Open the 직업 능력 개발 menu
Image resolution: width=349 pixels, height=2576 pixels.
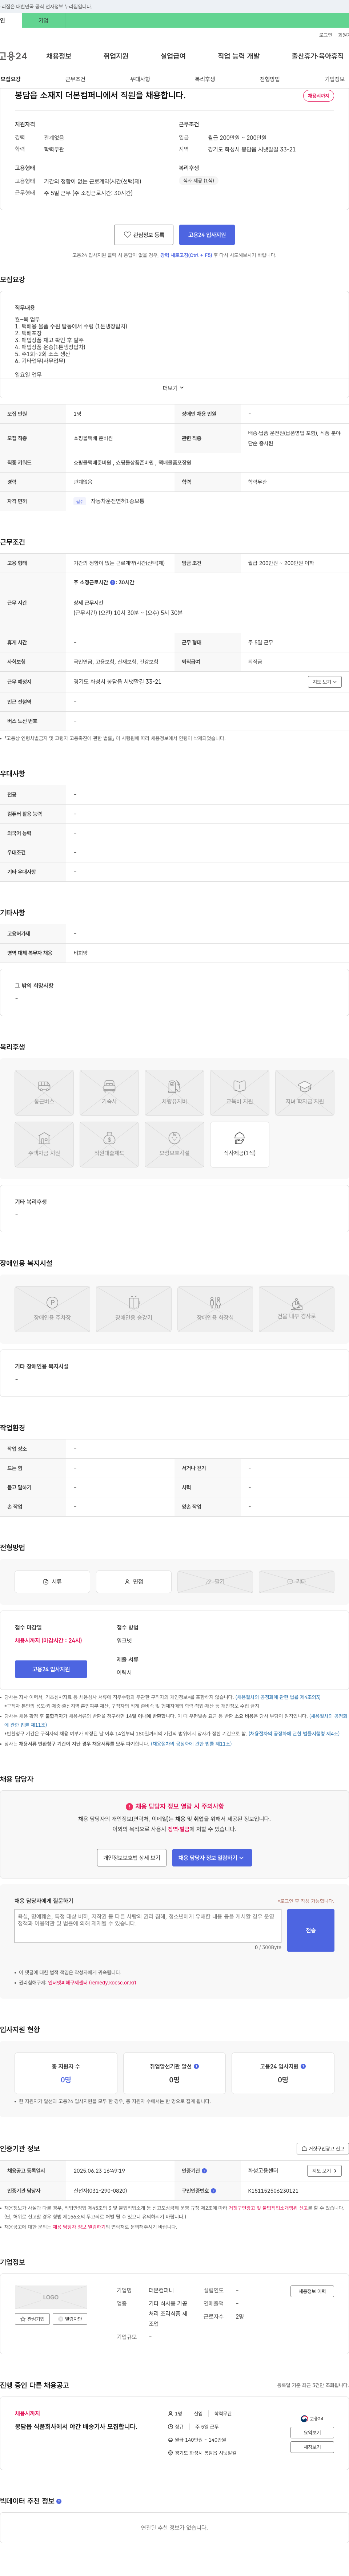tap(238, 56)
